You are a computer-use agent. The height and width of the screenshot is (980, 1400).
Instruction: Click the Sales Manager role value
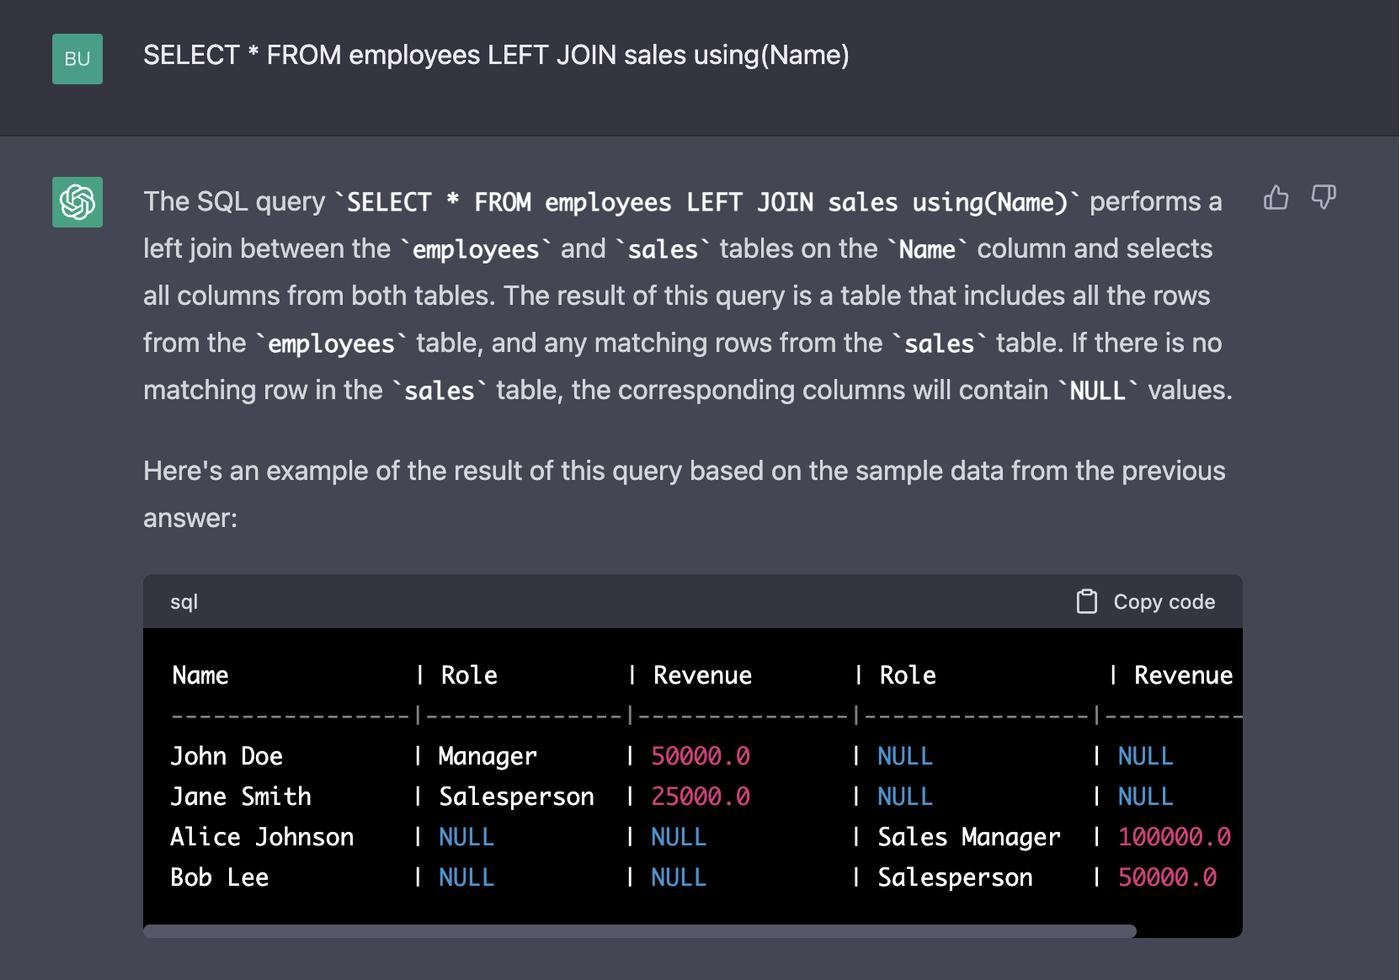pyautogui.click(x=968, y=837)
